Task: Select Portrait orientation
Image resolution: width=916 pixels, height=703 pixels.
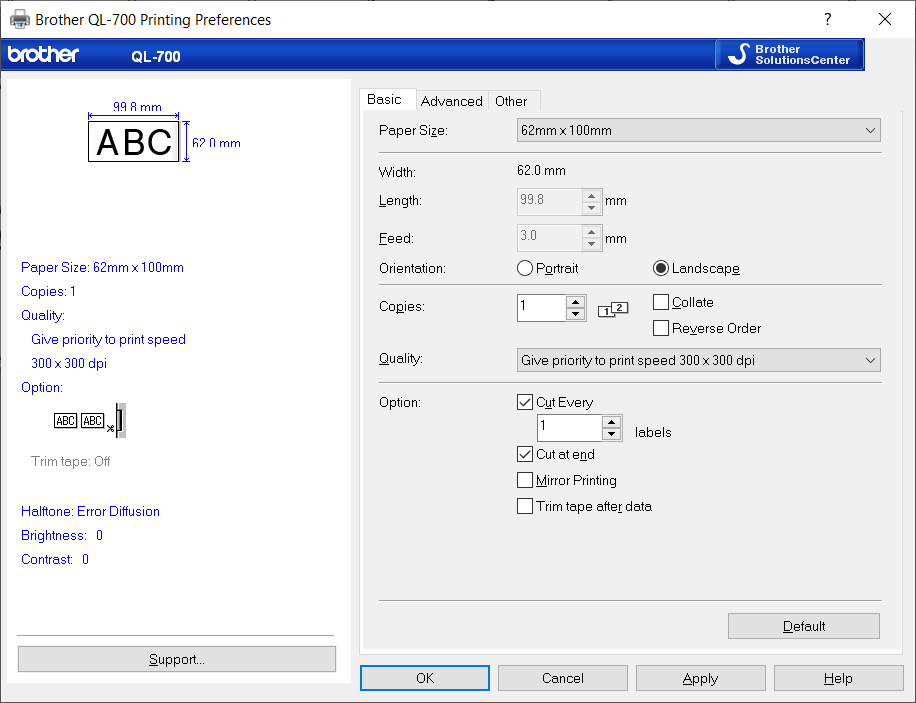Action: click(525, 268)
